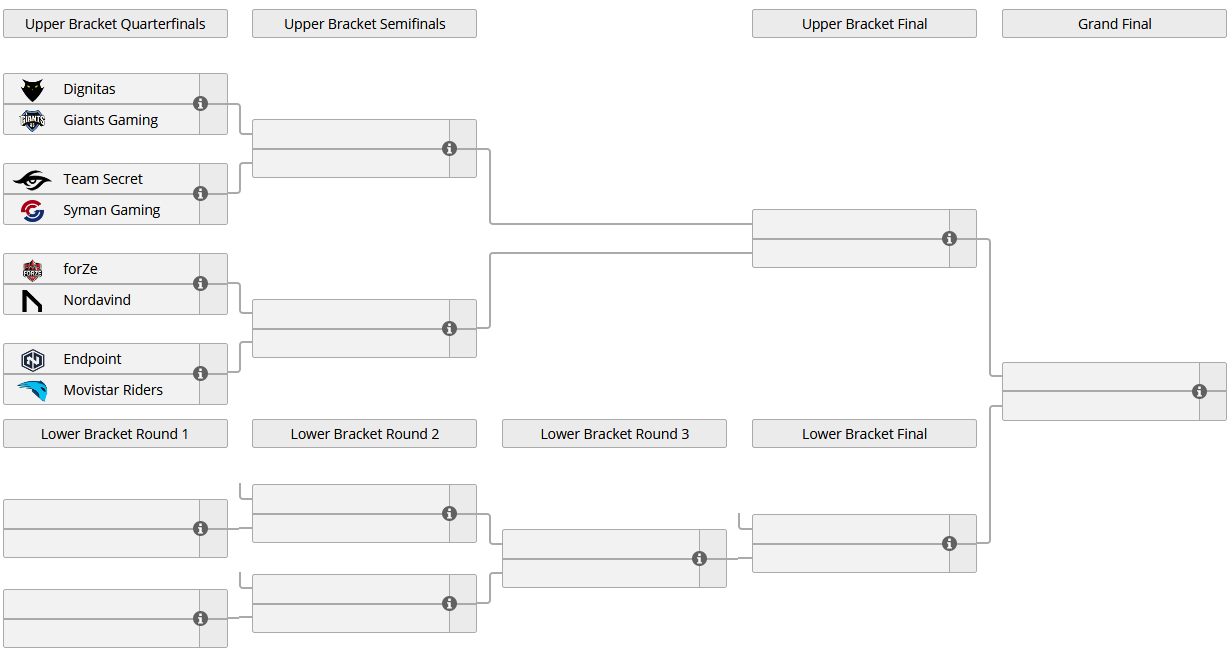Click the Grand Final column header
Viewport: 1232px width, 655px height.
pos(1114,24)
